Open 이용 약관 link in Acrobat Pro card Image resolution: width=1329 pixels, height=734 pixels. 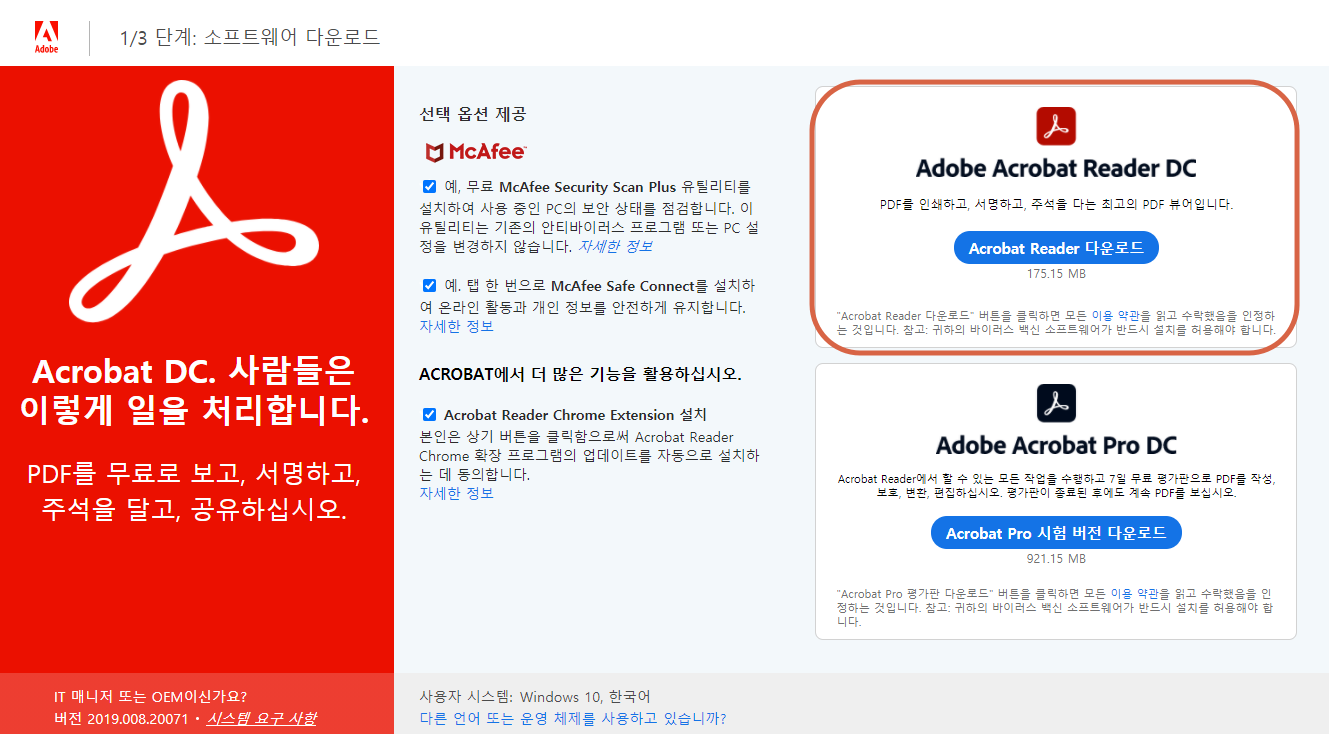click(1133, 594)
